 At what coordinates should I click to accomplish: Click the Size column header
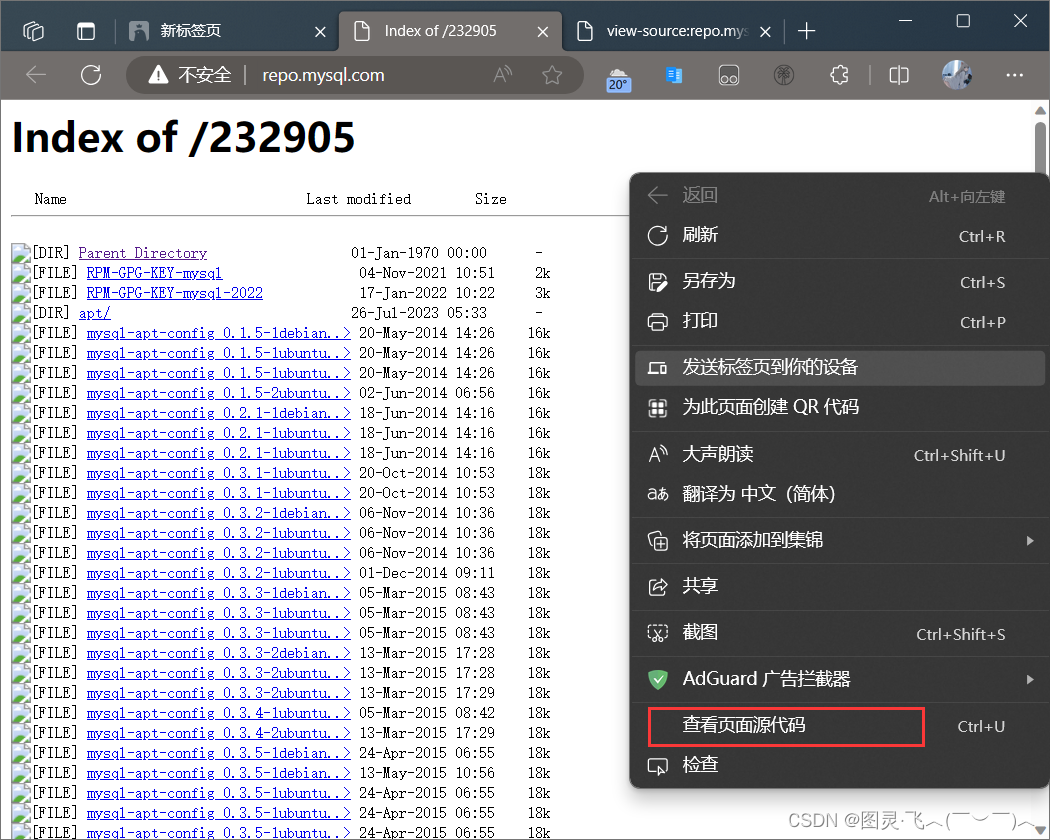click(x=490, y=199)
